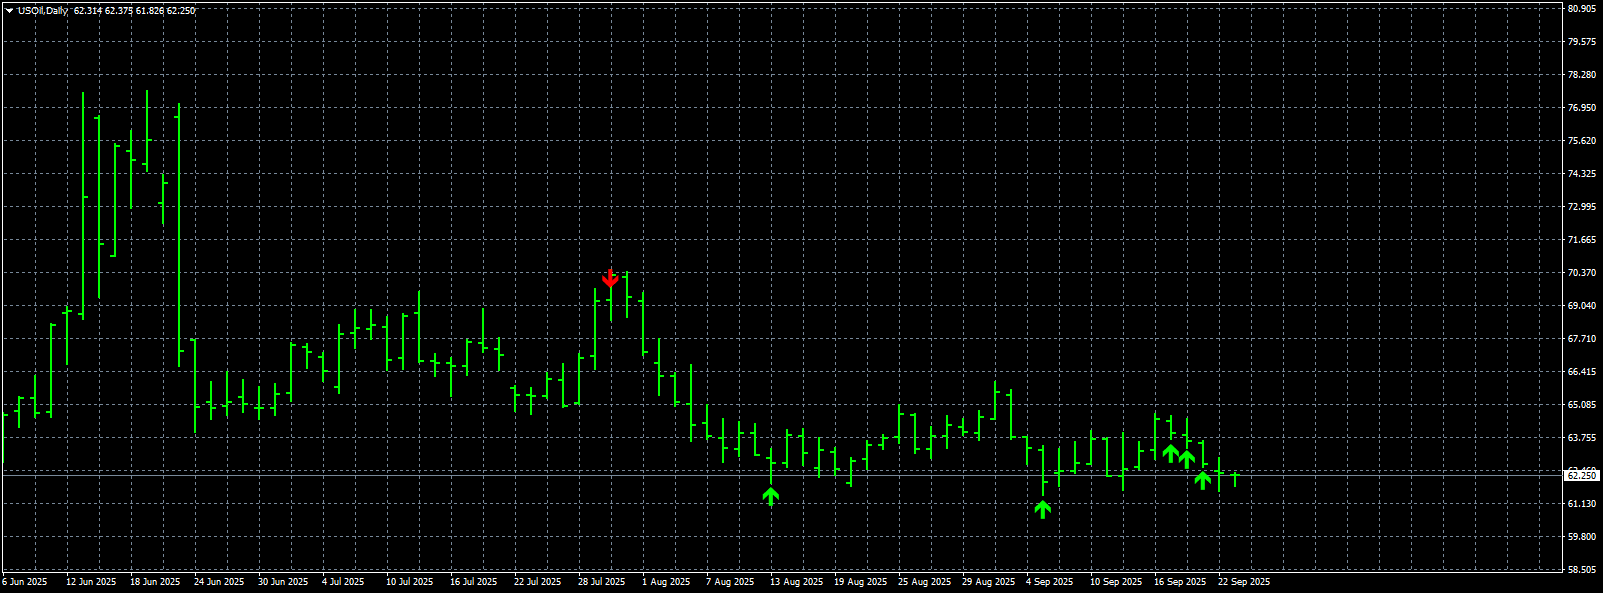Viewport: 1603px width, 593px height.
Task: Click the open value 62.314 in header
Action: click(x=88, y=10)
